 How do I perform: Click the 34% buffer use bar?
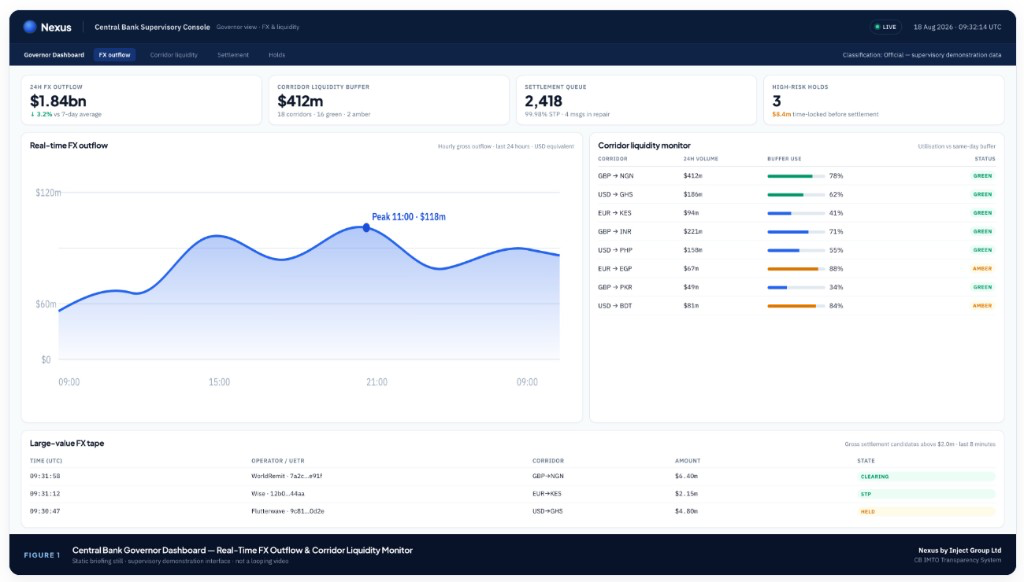796,287
